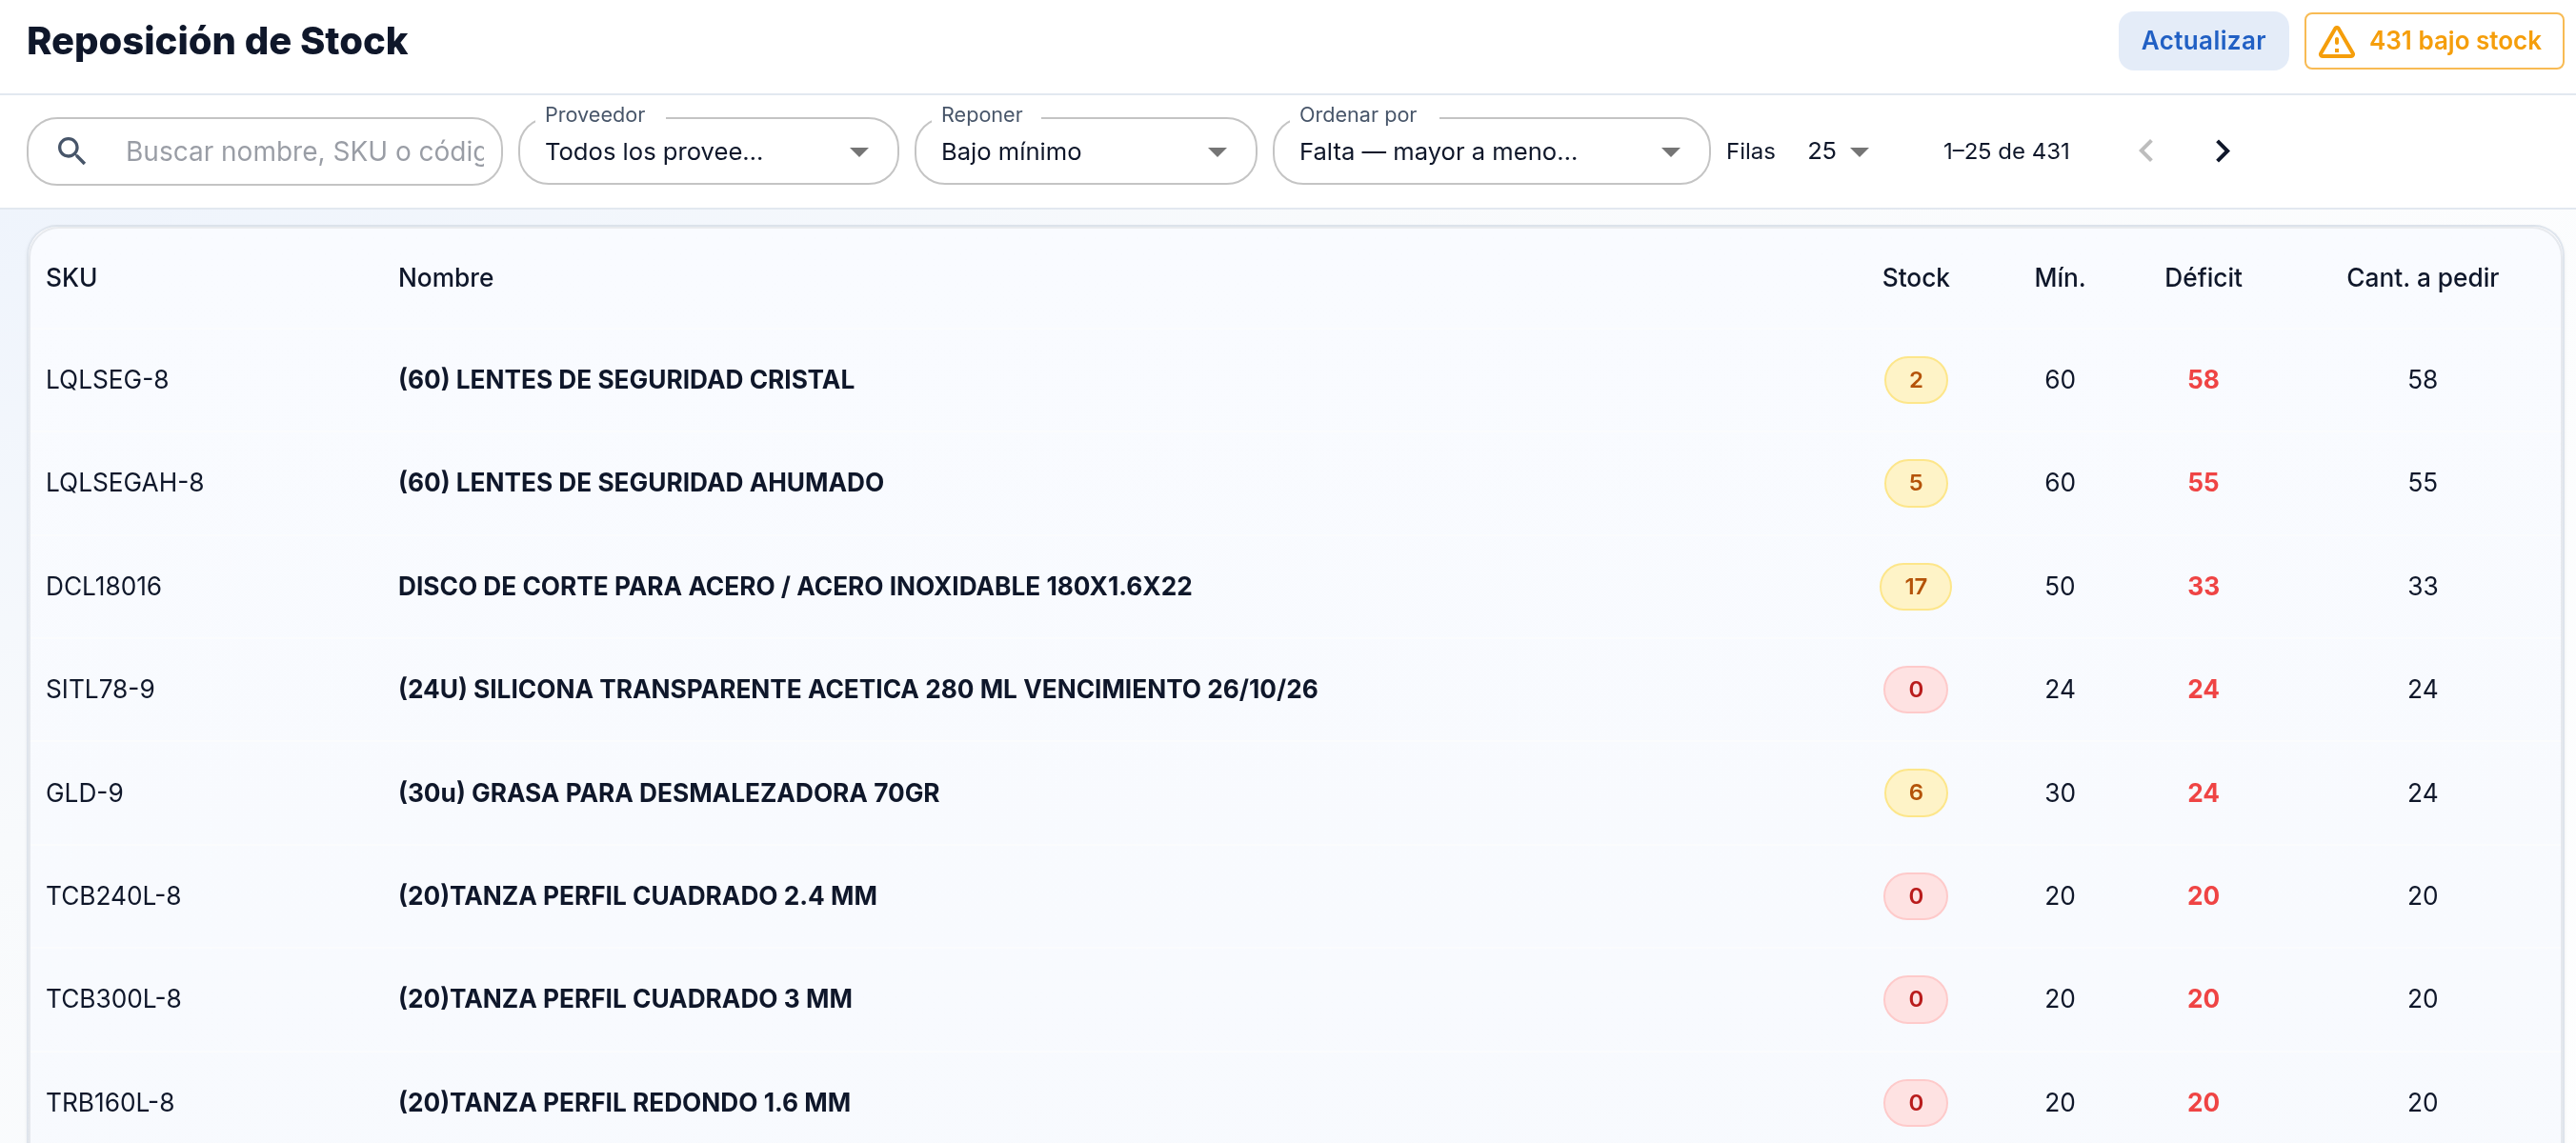This screenshot has height=1143, width=2576.
Task: Open the Reponer dropdown
Action: tap(1085, 151)
